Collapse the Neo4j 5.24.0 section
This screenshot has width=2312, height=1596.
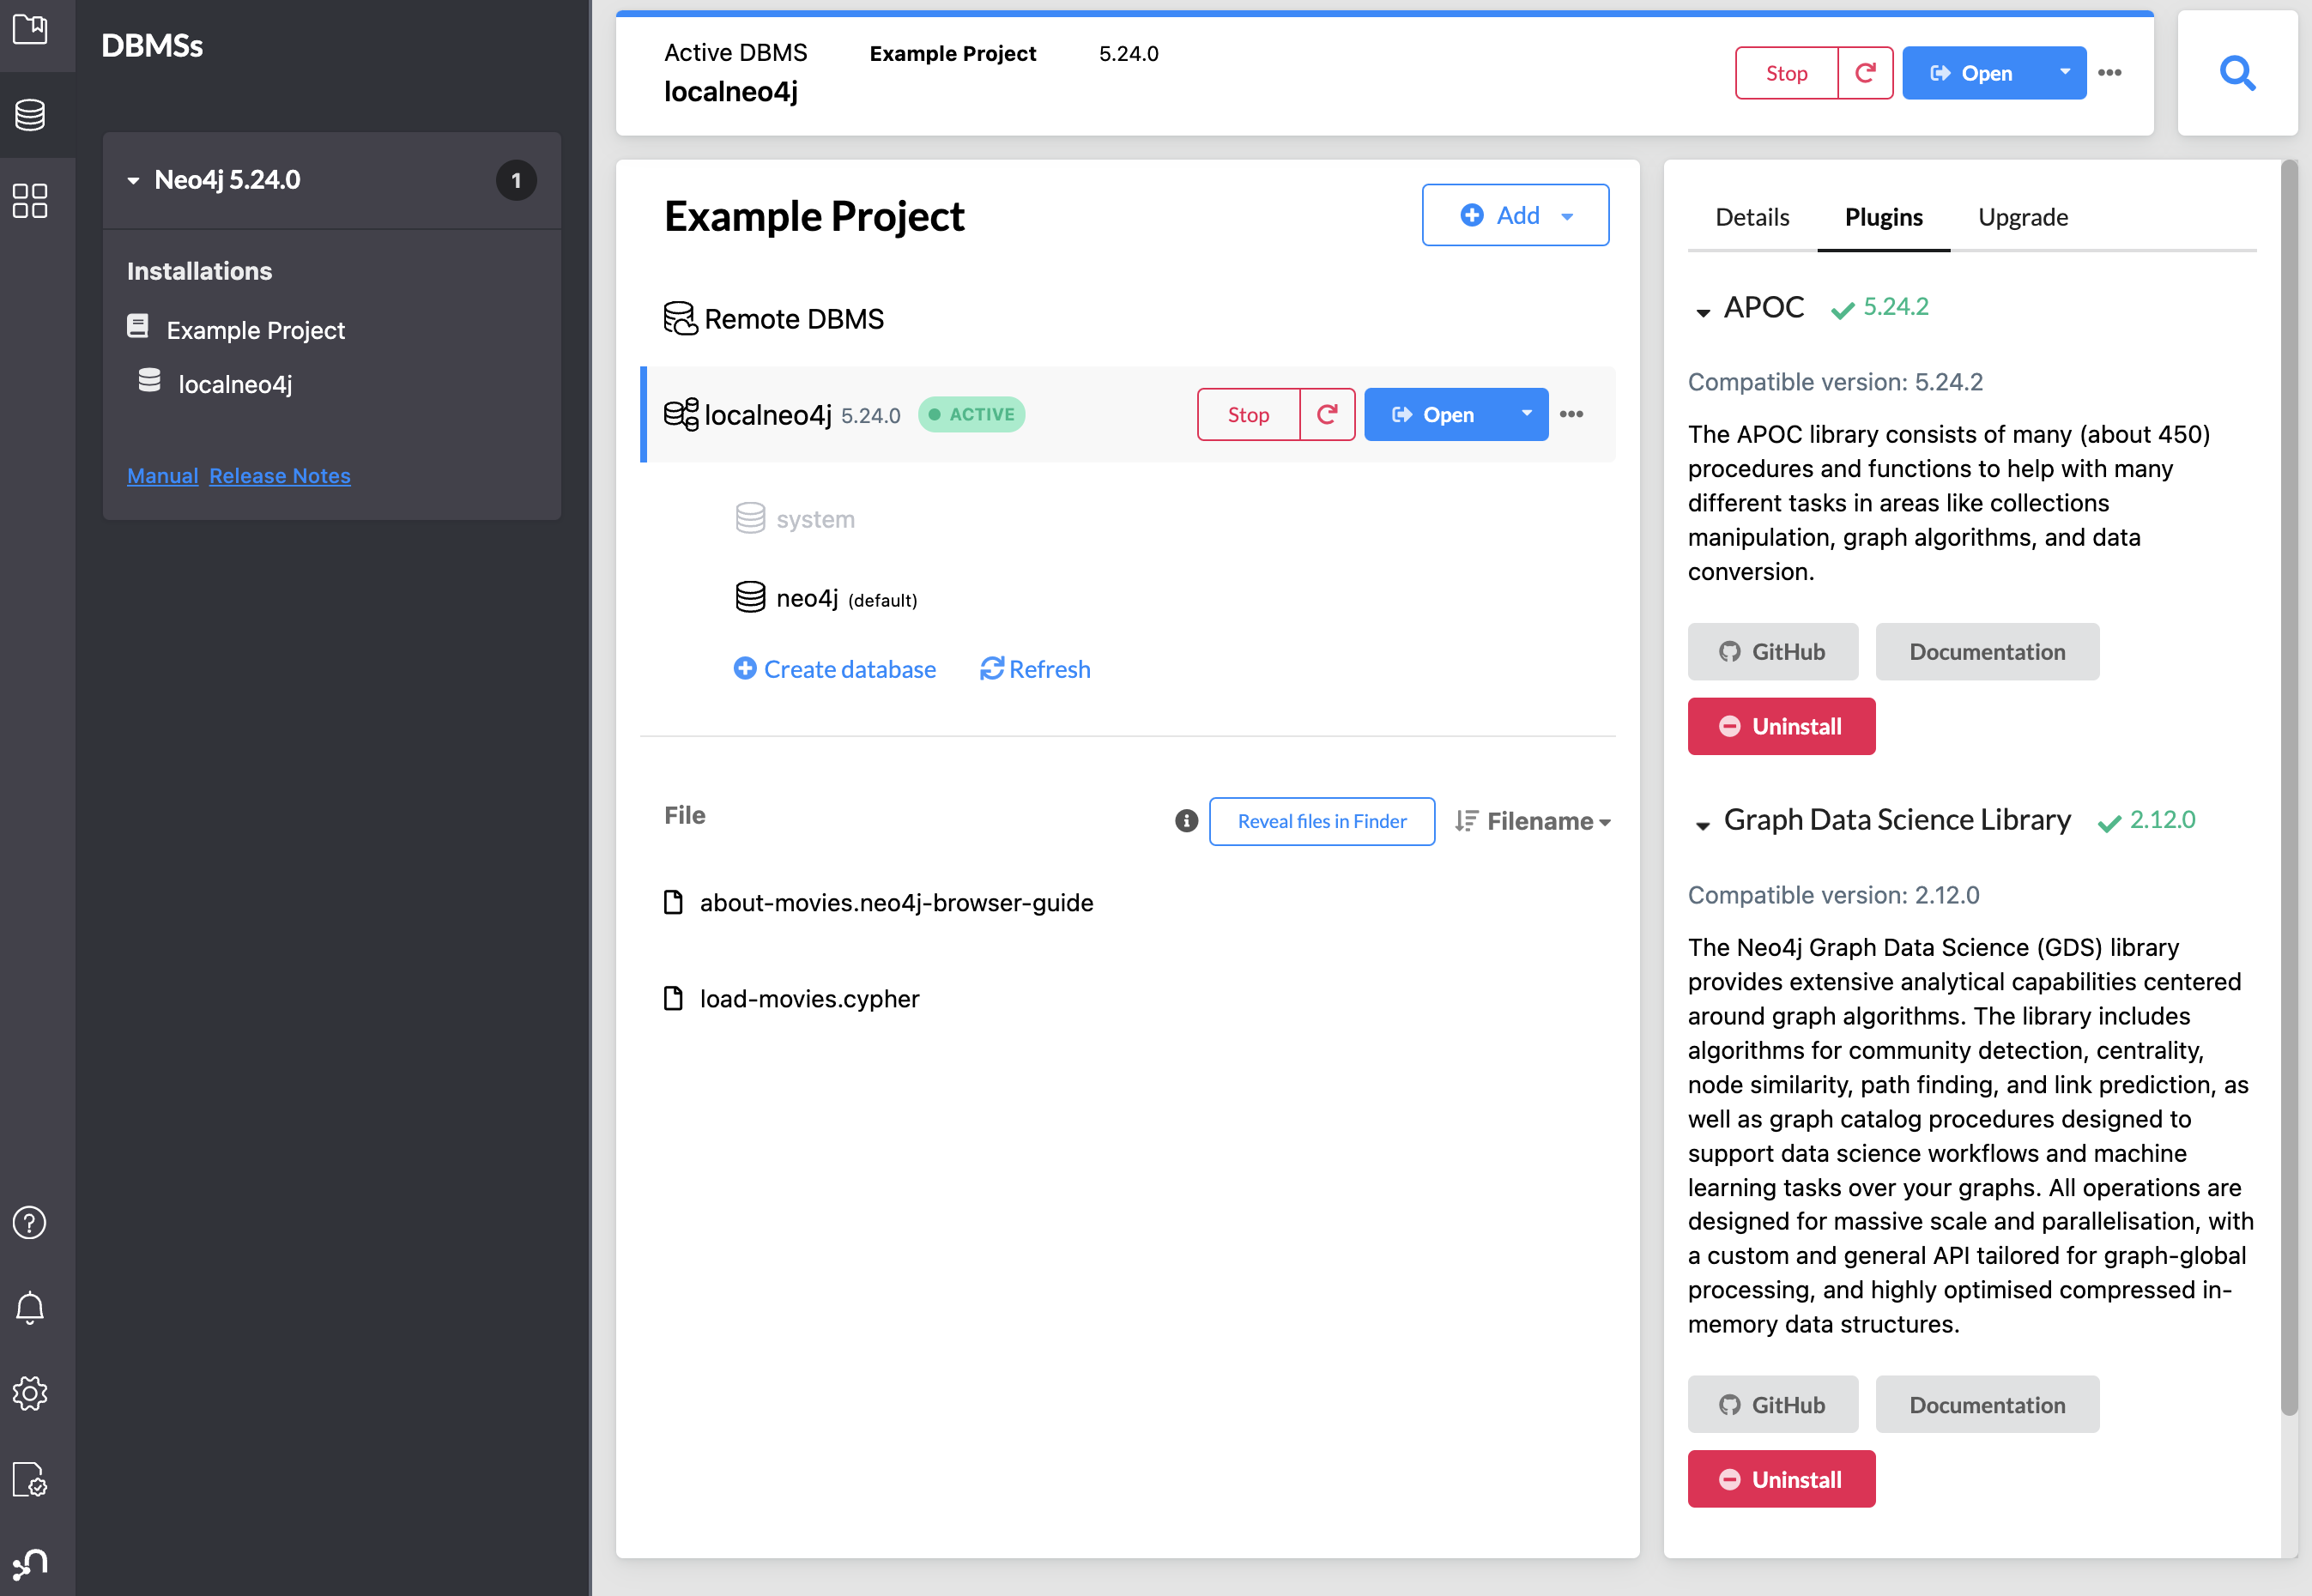133,181
